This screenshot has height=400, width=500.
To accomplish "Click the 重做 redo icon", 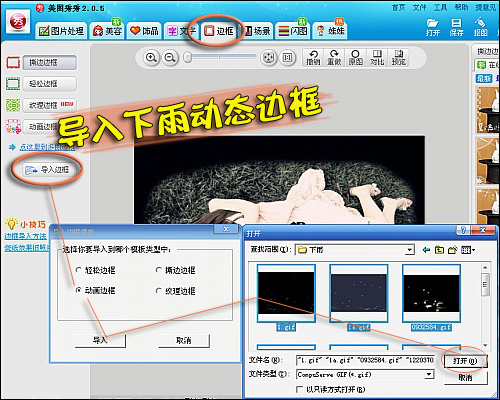I will coord(334,58).
